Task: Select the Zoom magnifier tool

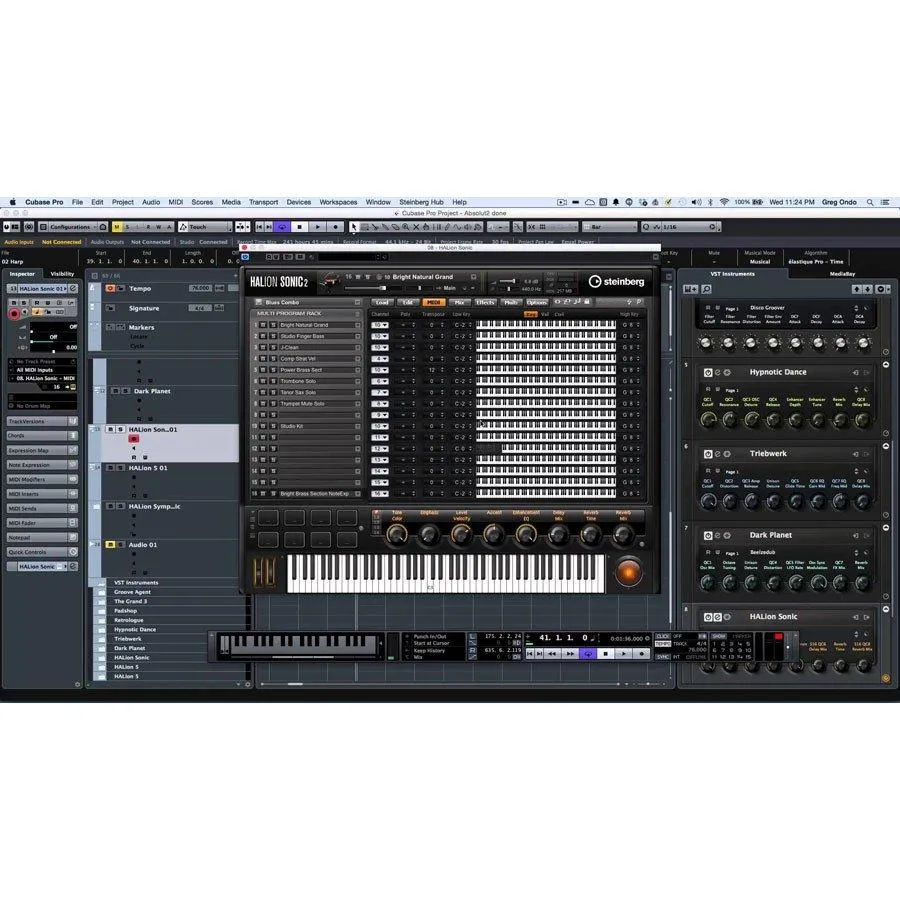Action: (405, 227)
